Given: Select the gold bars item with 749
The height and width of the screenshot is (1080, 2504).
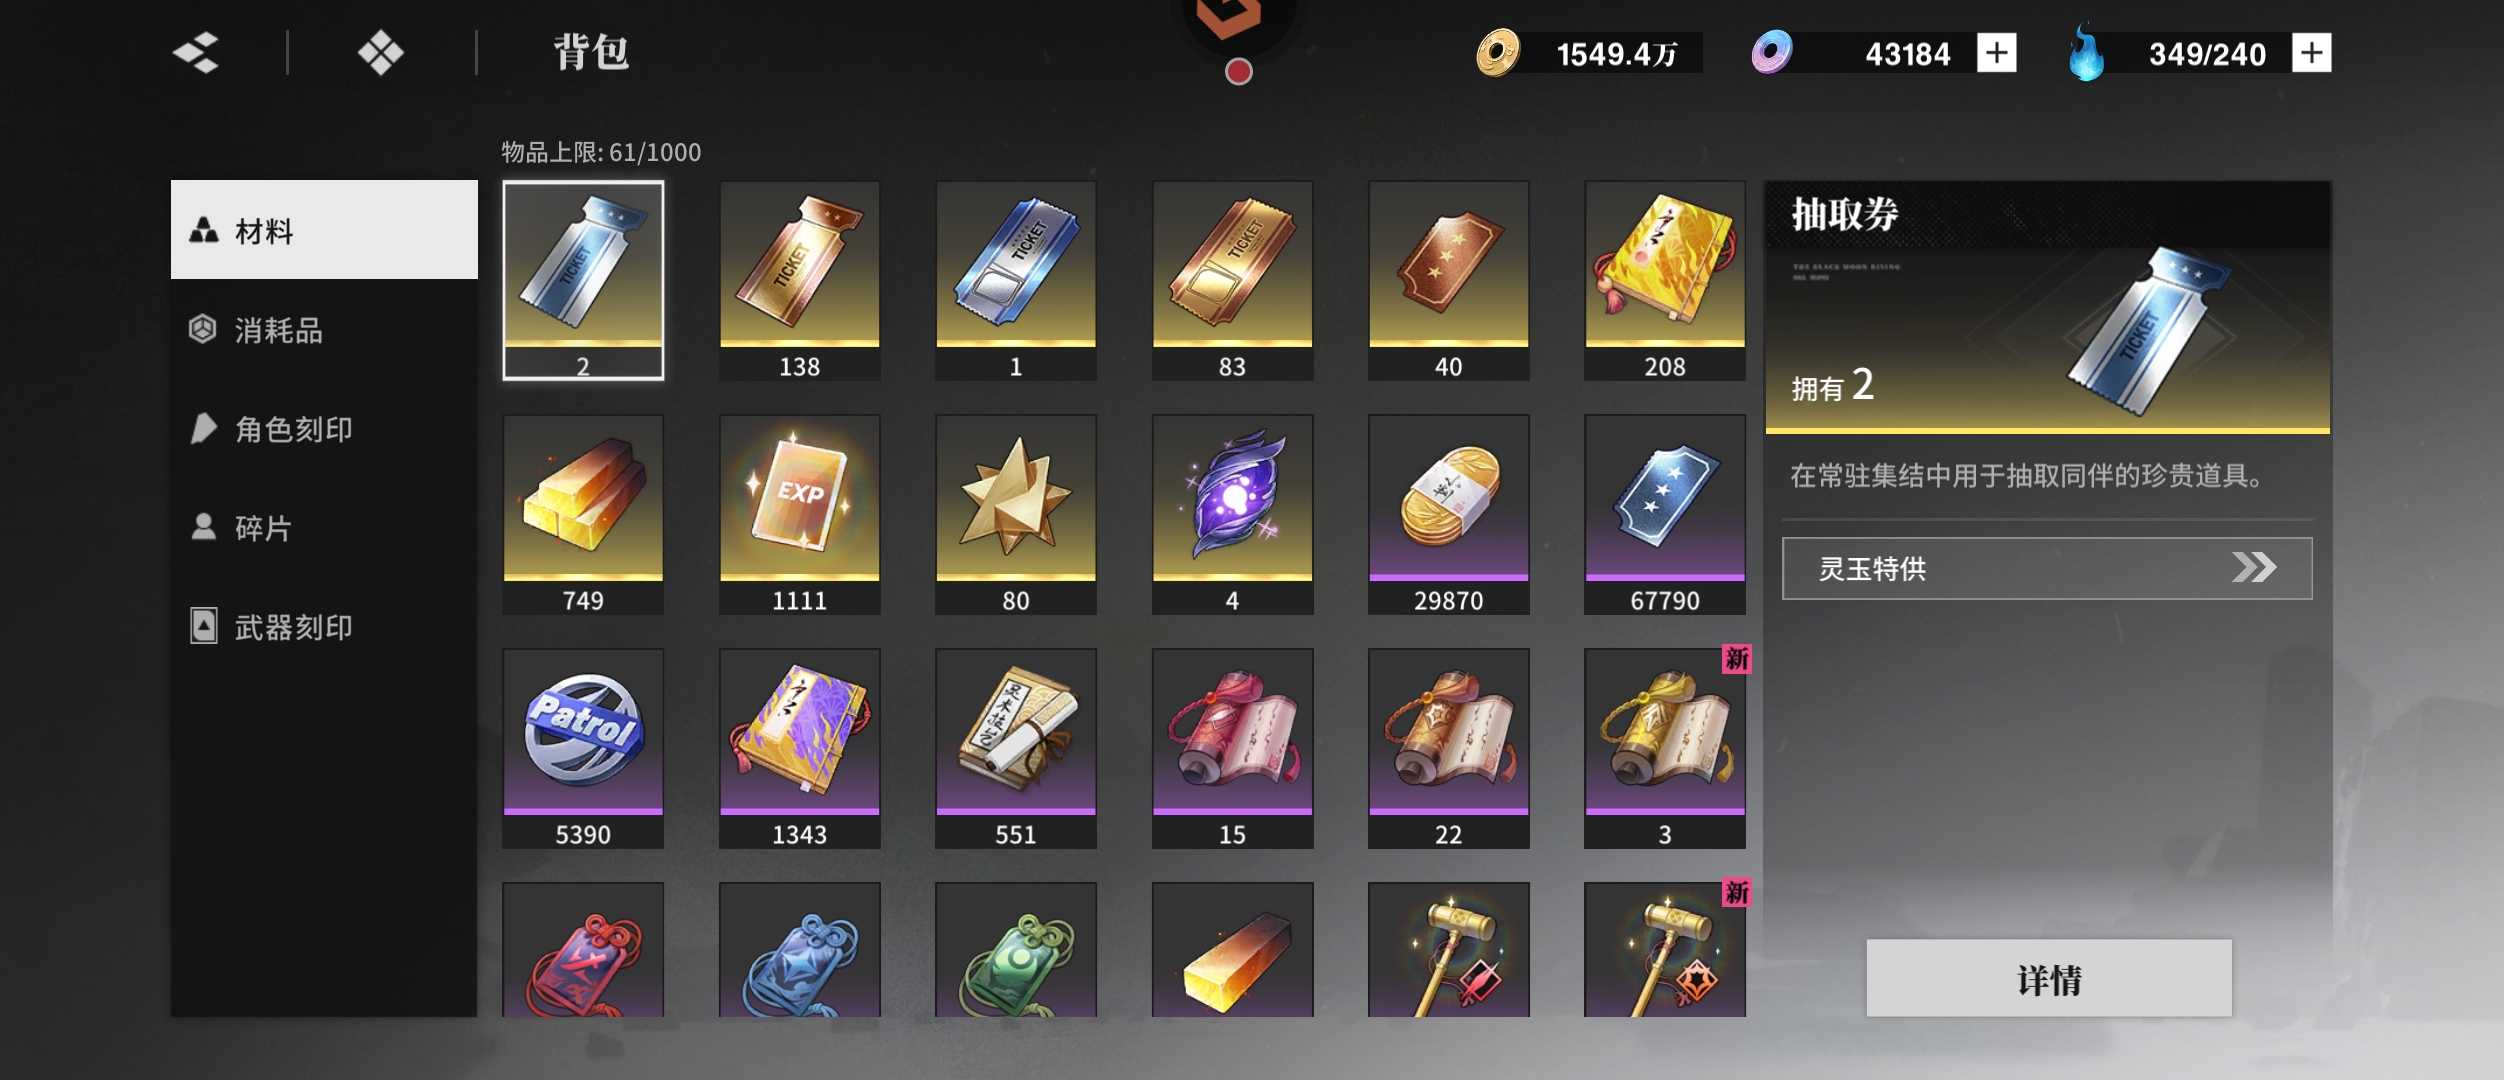Looking at the screenshot, I should [583, 515].
